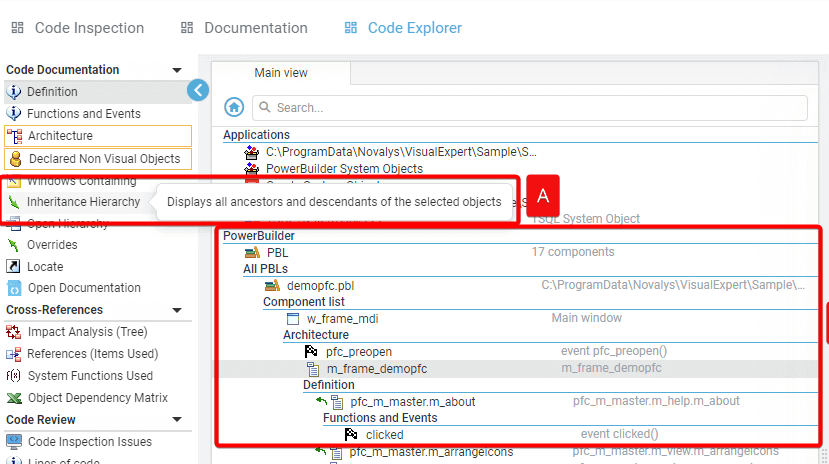Click the Object Dependency Matrix icon
The width and height of the screenshot is (829, 464).
(14, 398)
